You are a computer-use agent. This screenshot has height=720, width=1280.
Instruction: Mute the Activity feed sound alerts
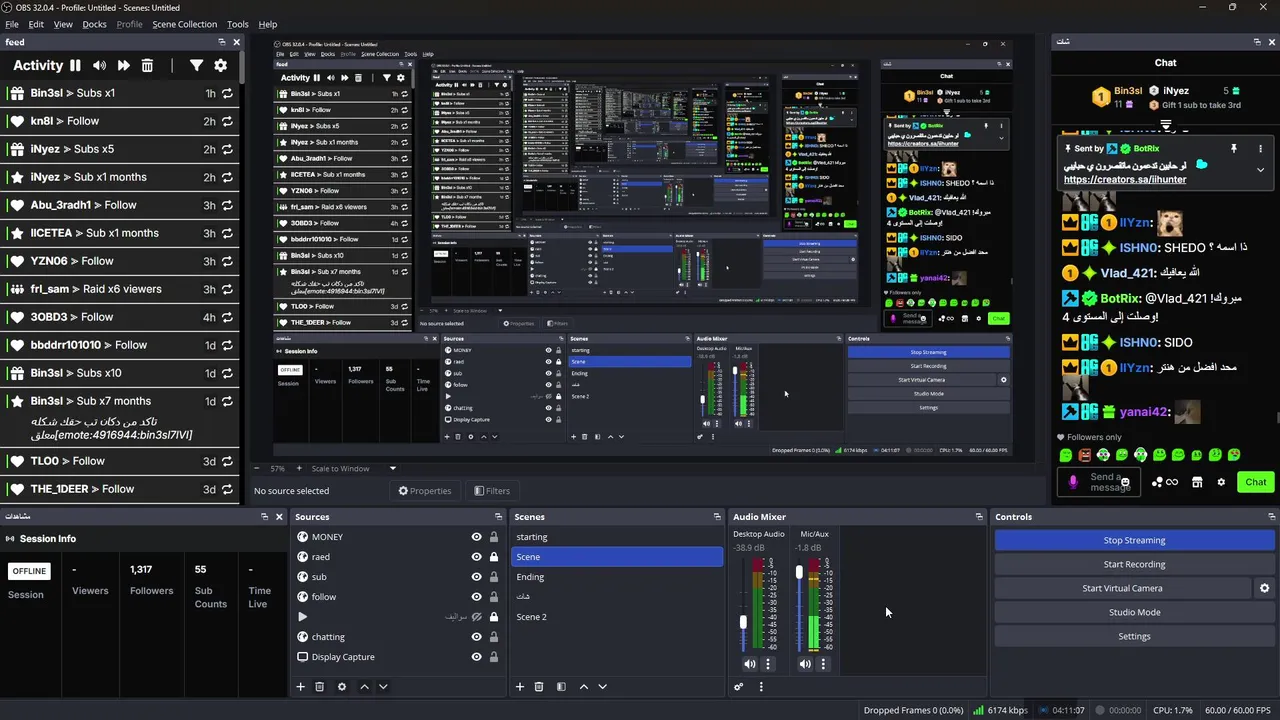point(99,65)
